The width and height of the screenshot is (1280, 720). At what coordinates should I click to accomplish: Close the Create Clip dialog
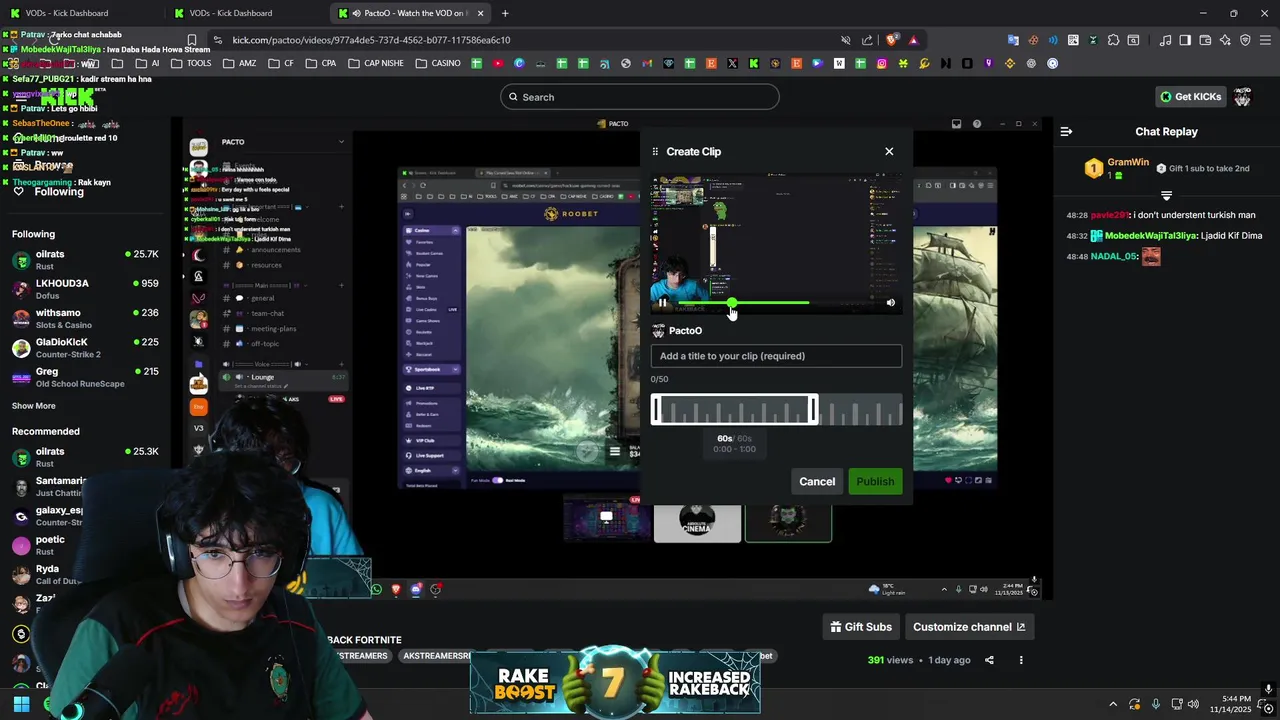[x=889, y=151]
